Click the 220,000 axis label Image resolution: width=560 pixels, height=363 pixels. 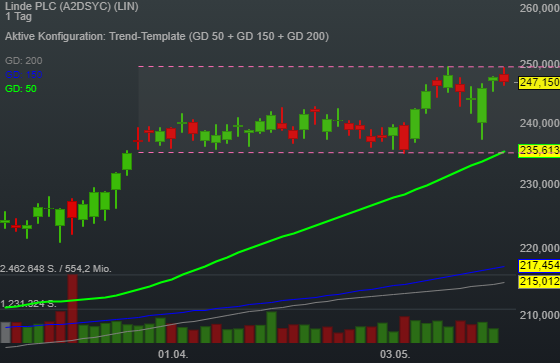[540, 248]
